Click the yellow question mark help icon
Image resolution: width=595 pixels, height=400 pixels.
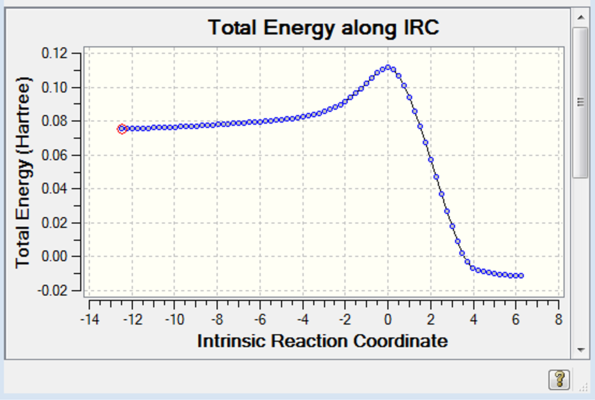[559, 379]
